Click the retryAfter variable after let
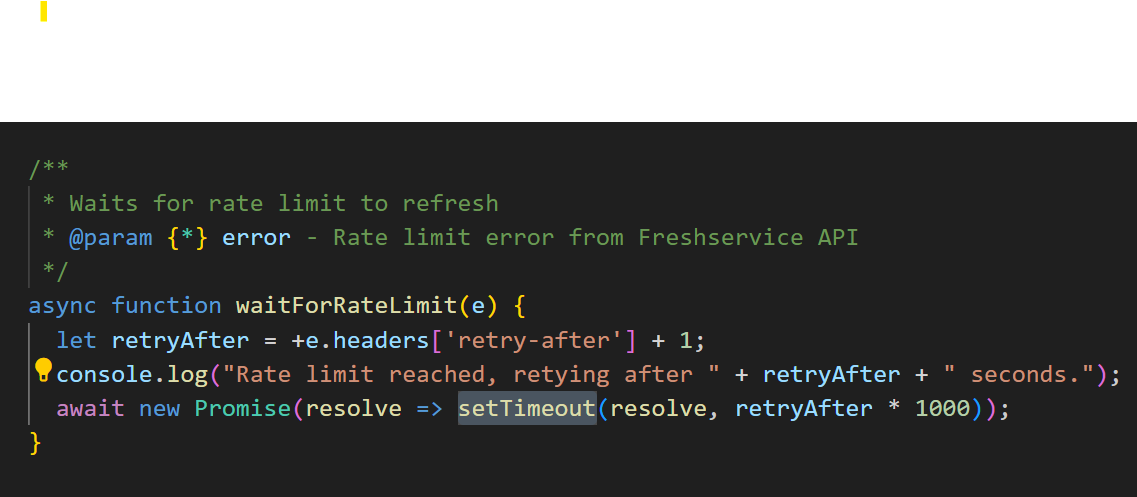 click(x=181, y=340)
